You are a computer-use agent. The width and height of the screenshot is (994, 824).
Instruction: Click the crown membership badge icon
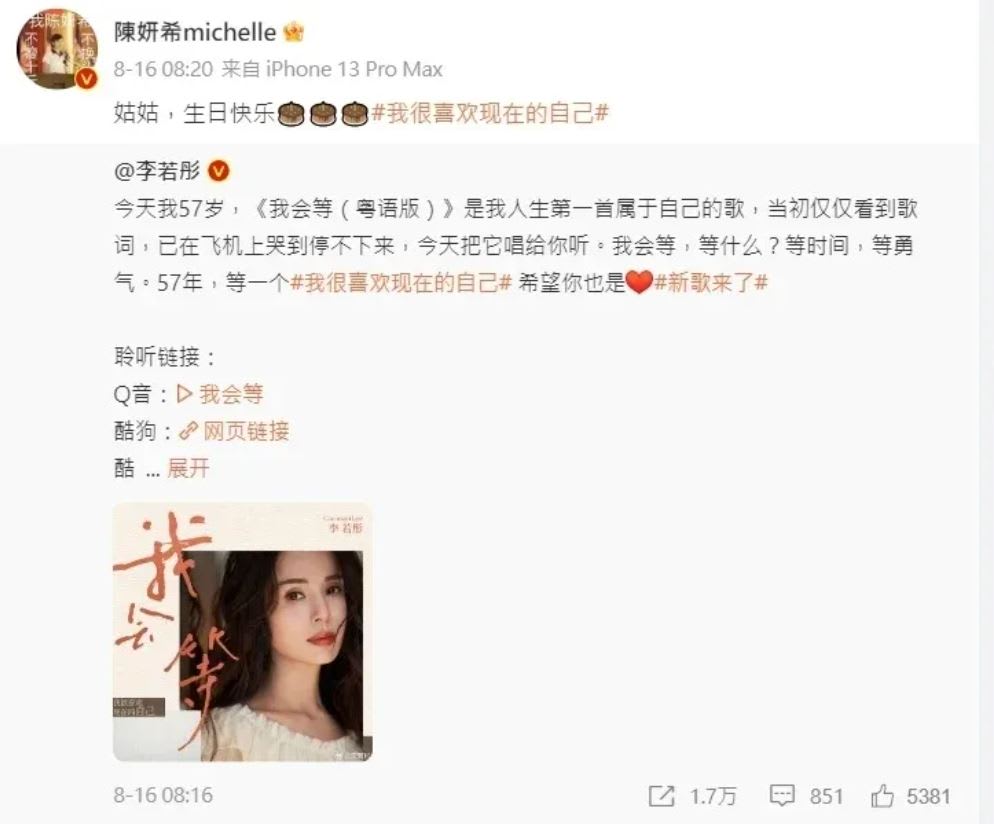tap(294, 32)
